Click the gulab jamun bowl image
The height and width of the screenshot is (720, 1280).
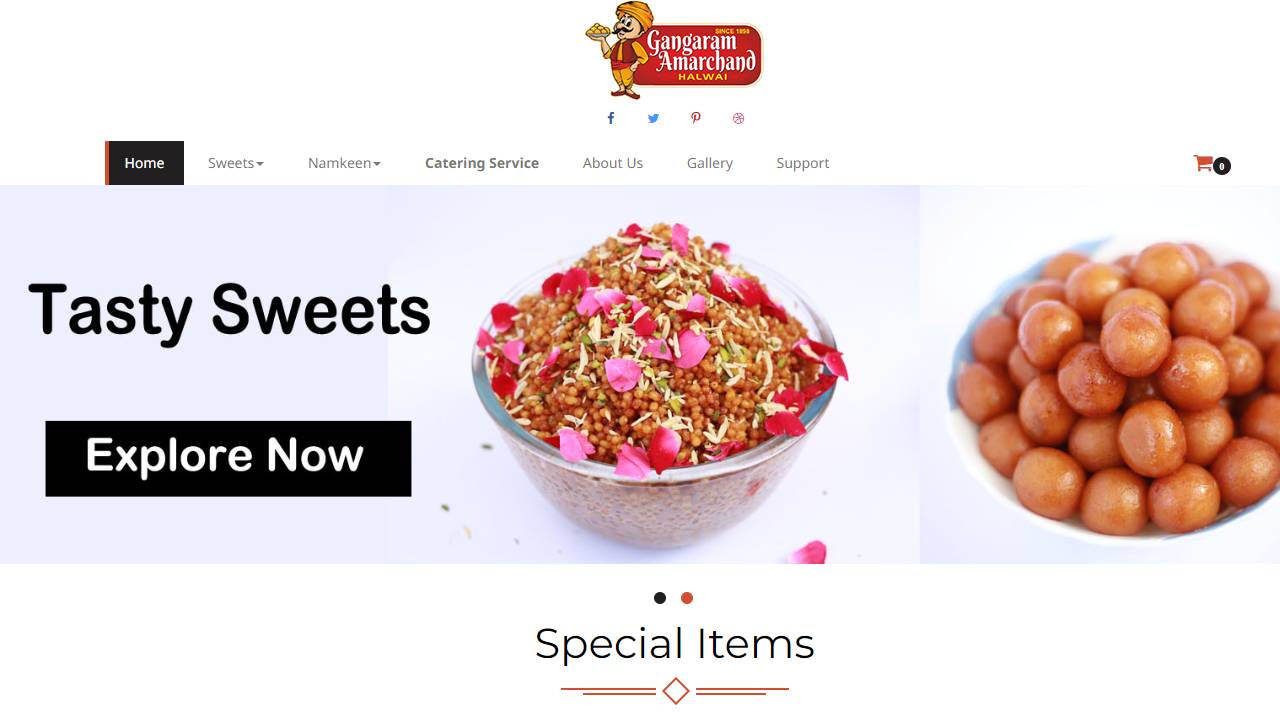[1100, 374]
